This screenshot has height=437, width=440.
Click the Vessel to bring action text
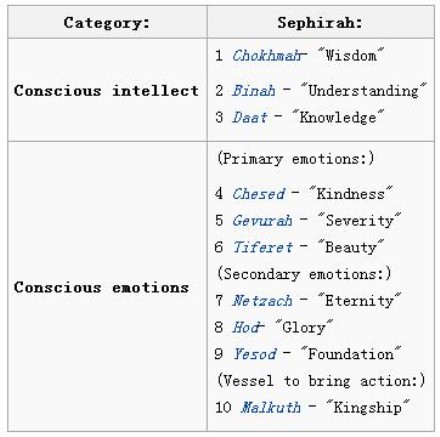coord(321,381)
